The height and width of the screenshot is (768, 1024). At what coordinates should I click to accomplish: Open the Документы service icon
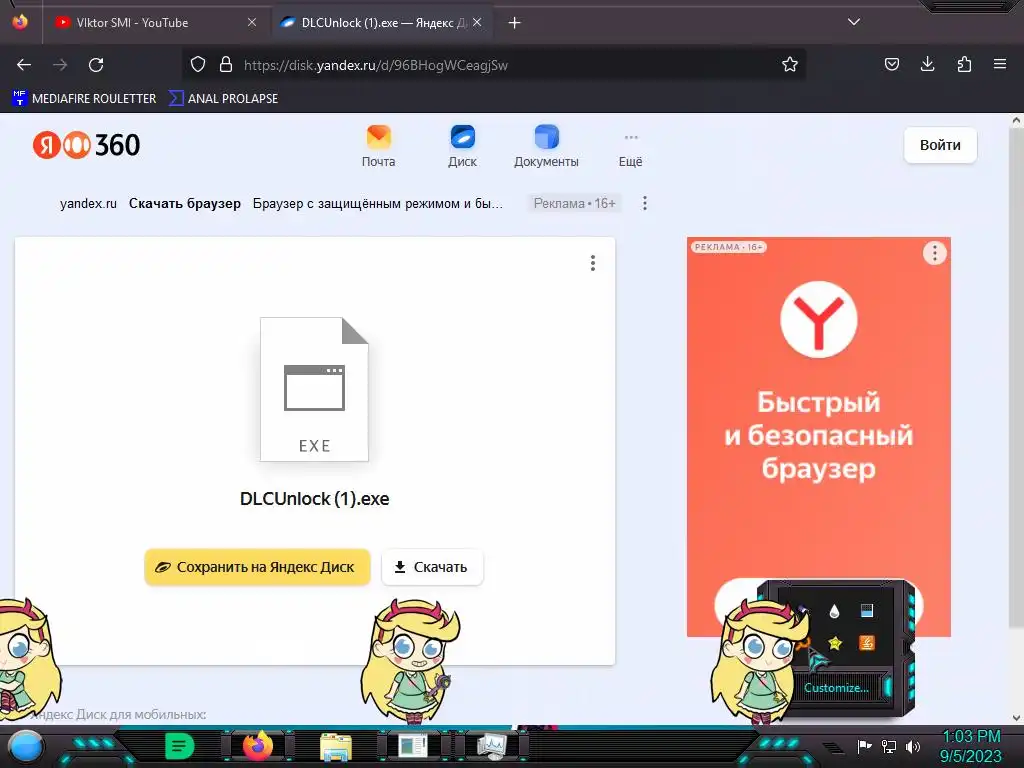pyautogui.click(x=546, y=146)
